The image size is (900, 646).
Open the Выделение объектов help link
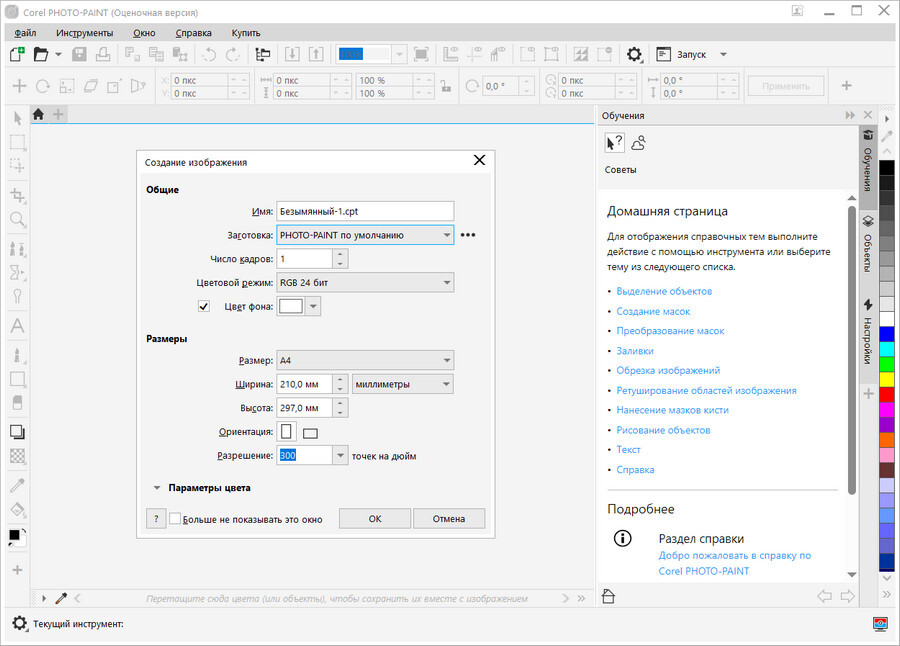coord(664,291)
